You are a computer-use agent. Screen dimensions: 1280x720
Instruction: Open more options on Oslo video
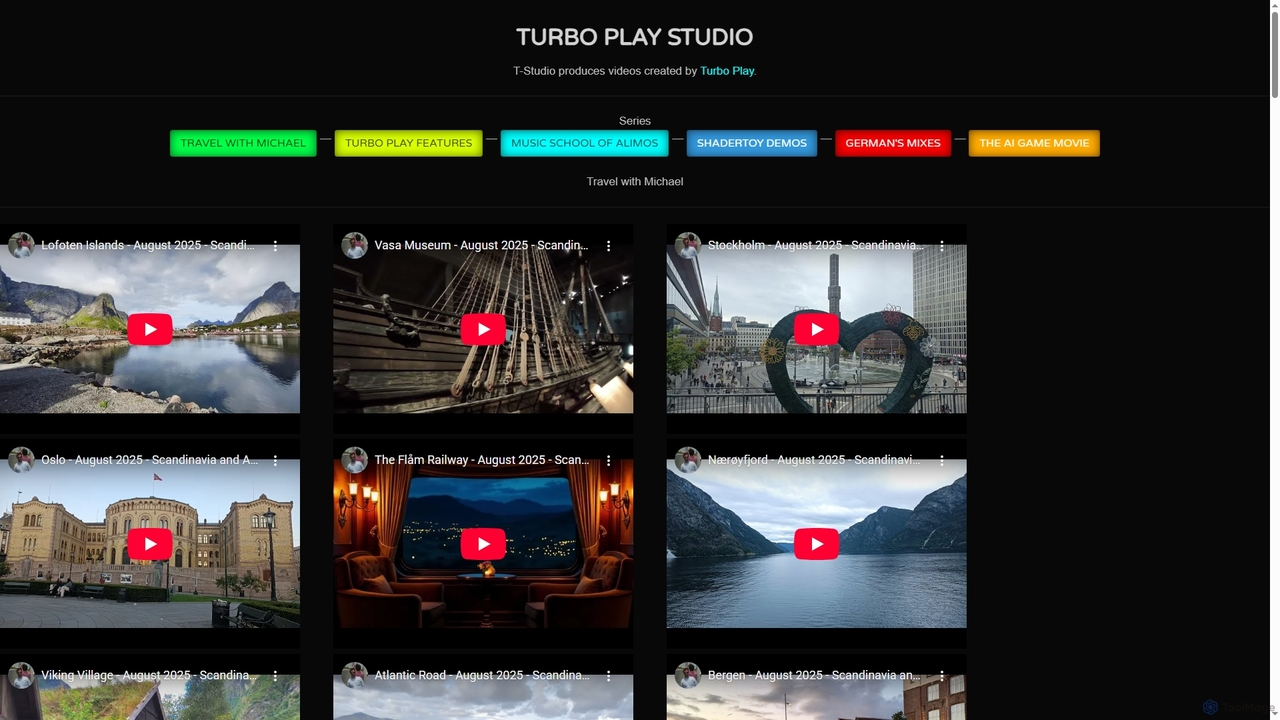275,460
